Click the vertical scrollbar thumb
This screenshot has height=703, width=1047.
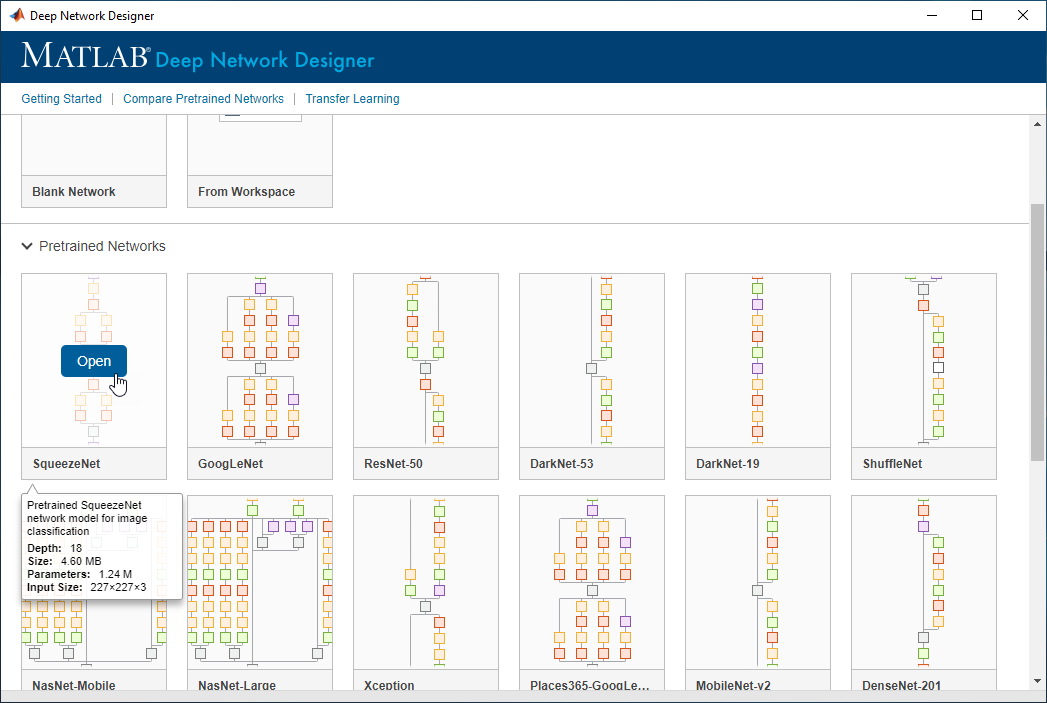click(x=1038, y=330)
